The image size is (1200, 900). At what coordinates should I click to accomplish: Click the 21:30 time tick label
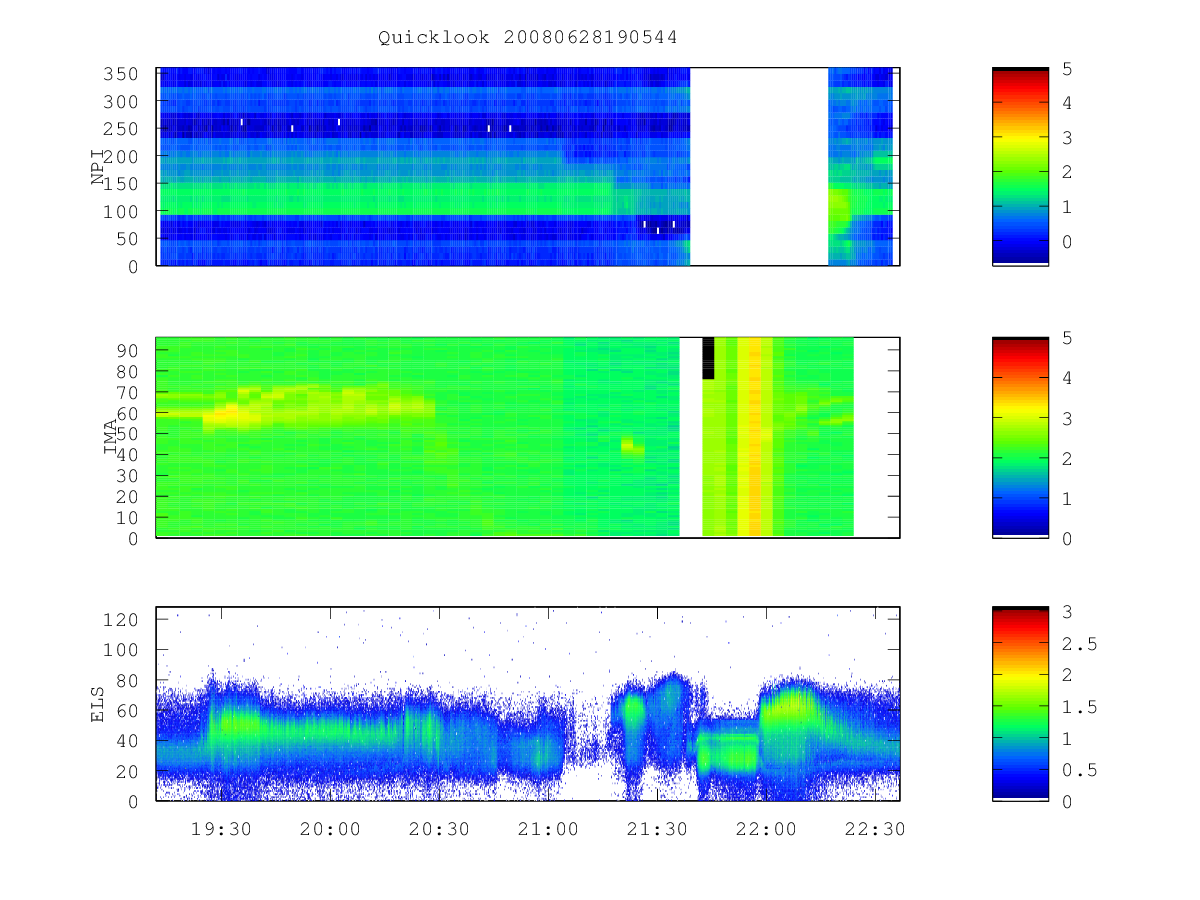pos(657,829)
